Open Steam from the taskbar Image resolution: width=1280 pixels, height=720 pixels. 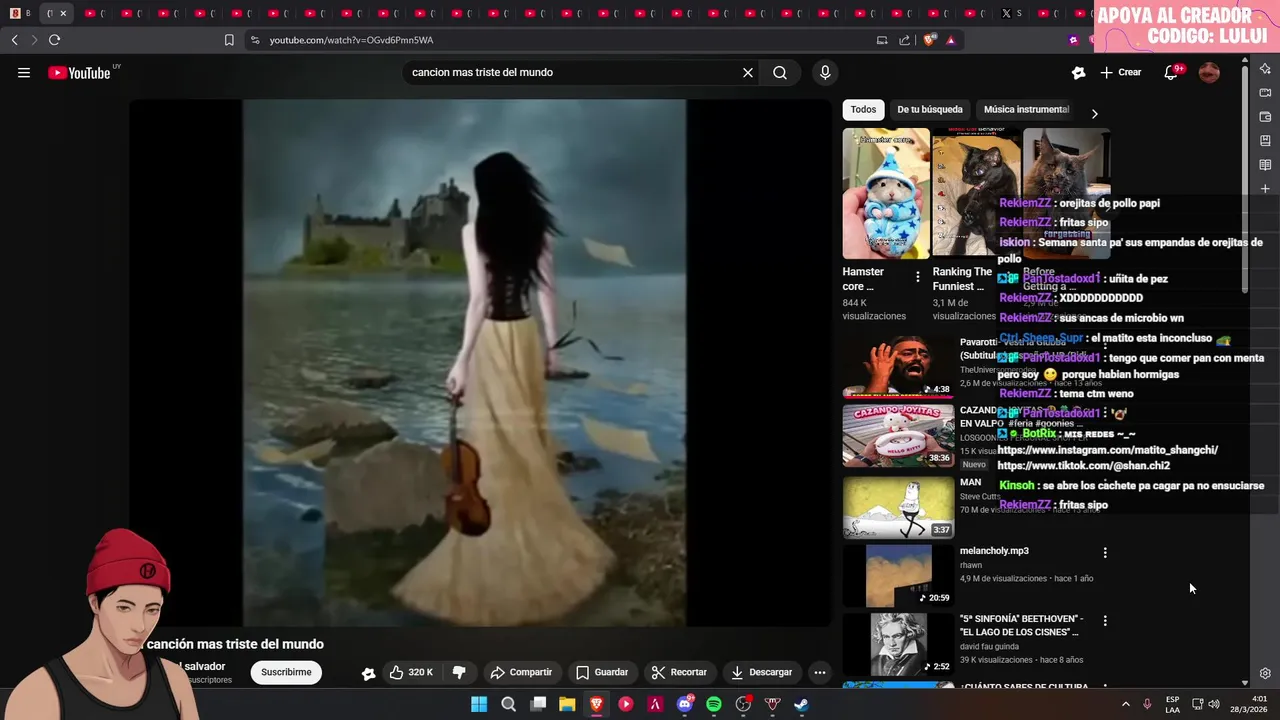(x=801, y=704)
